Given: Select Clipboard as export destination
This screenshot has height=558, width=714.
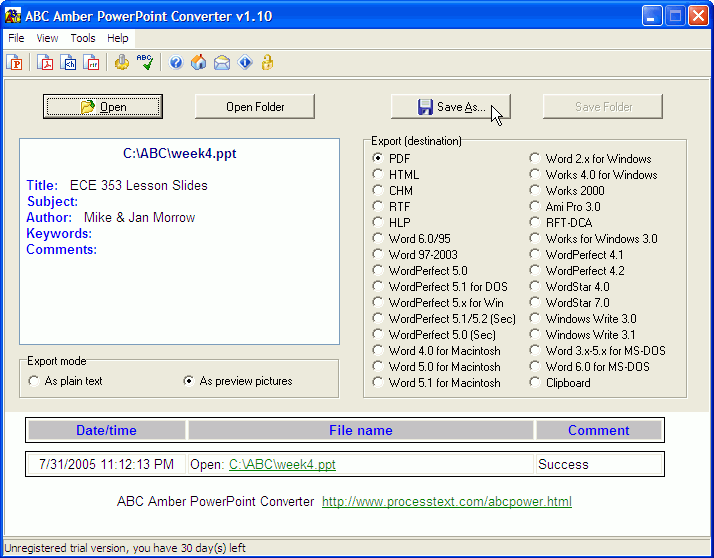Looking at the screenshot, I should pyautogui.click(x=536, y=383).
